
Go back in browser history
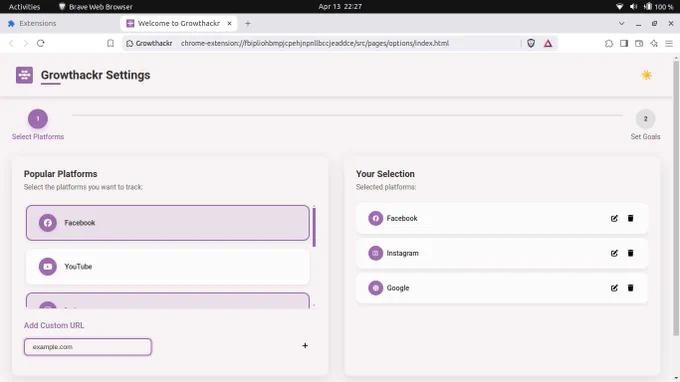coord(11,43)
